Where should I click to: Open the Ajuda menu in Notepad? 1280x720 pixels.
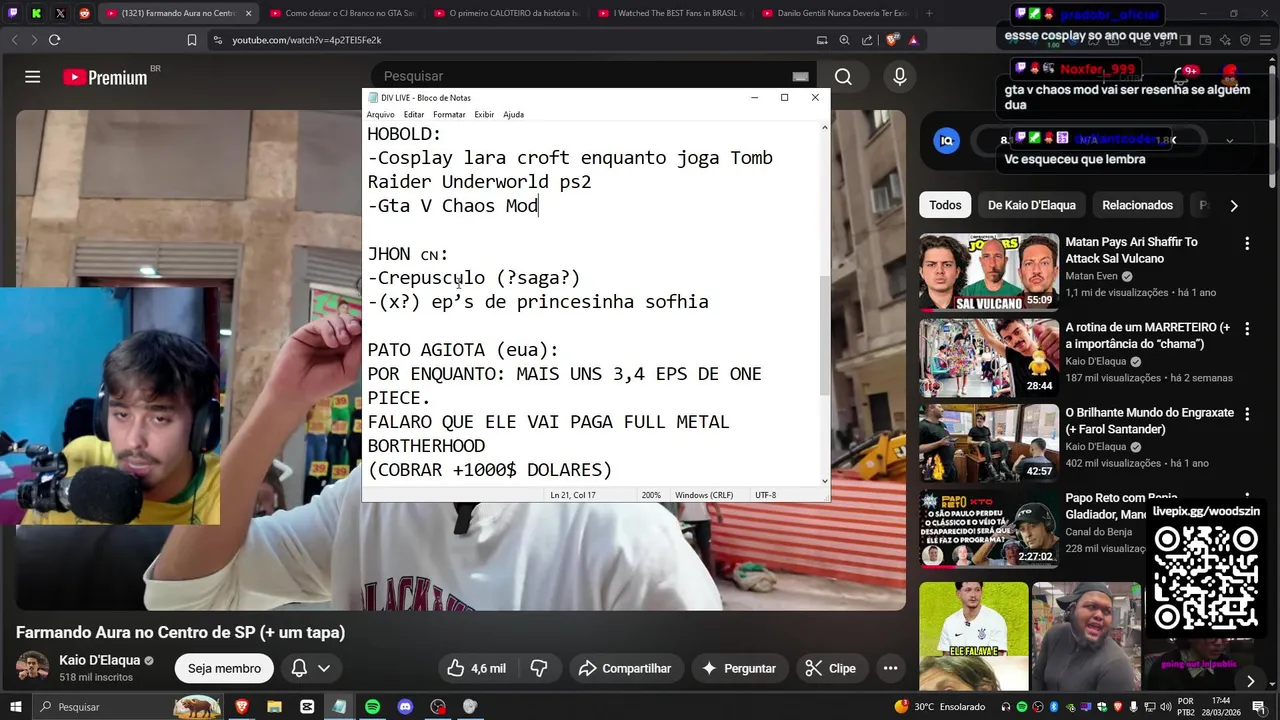513,115
